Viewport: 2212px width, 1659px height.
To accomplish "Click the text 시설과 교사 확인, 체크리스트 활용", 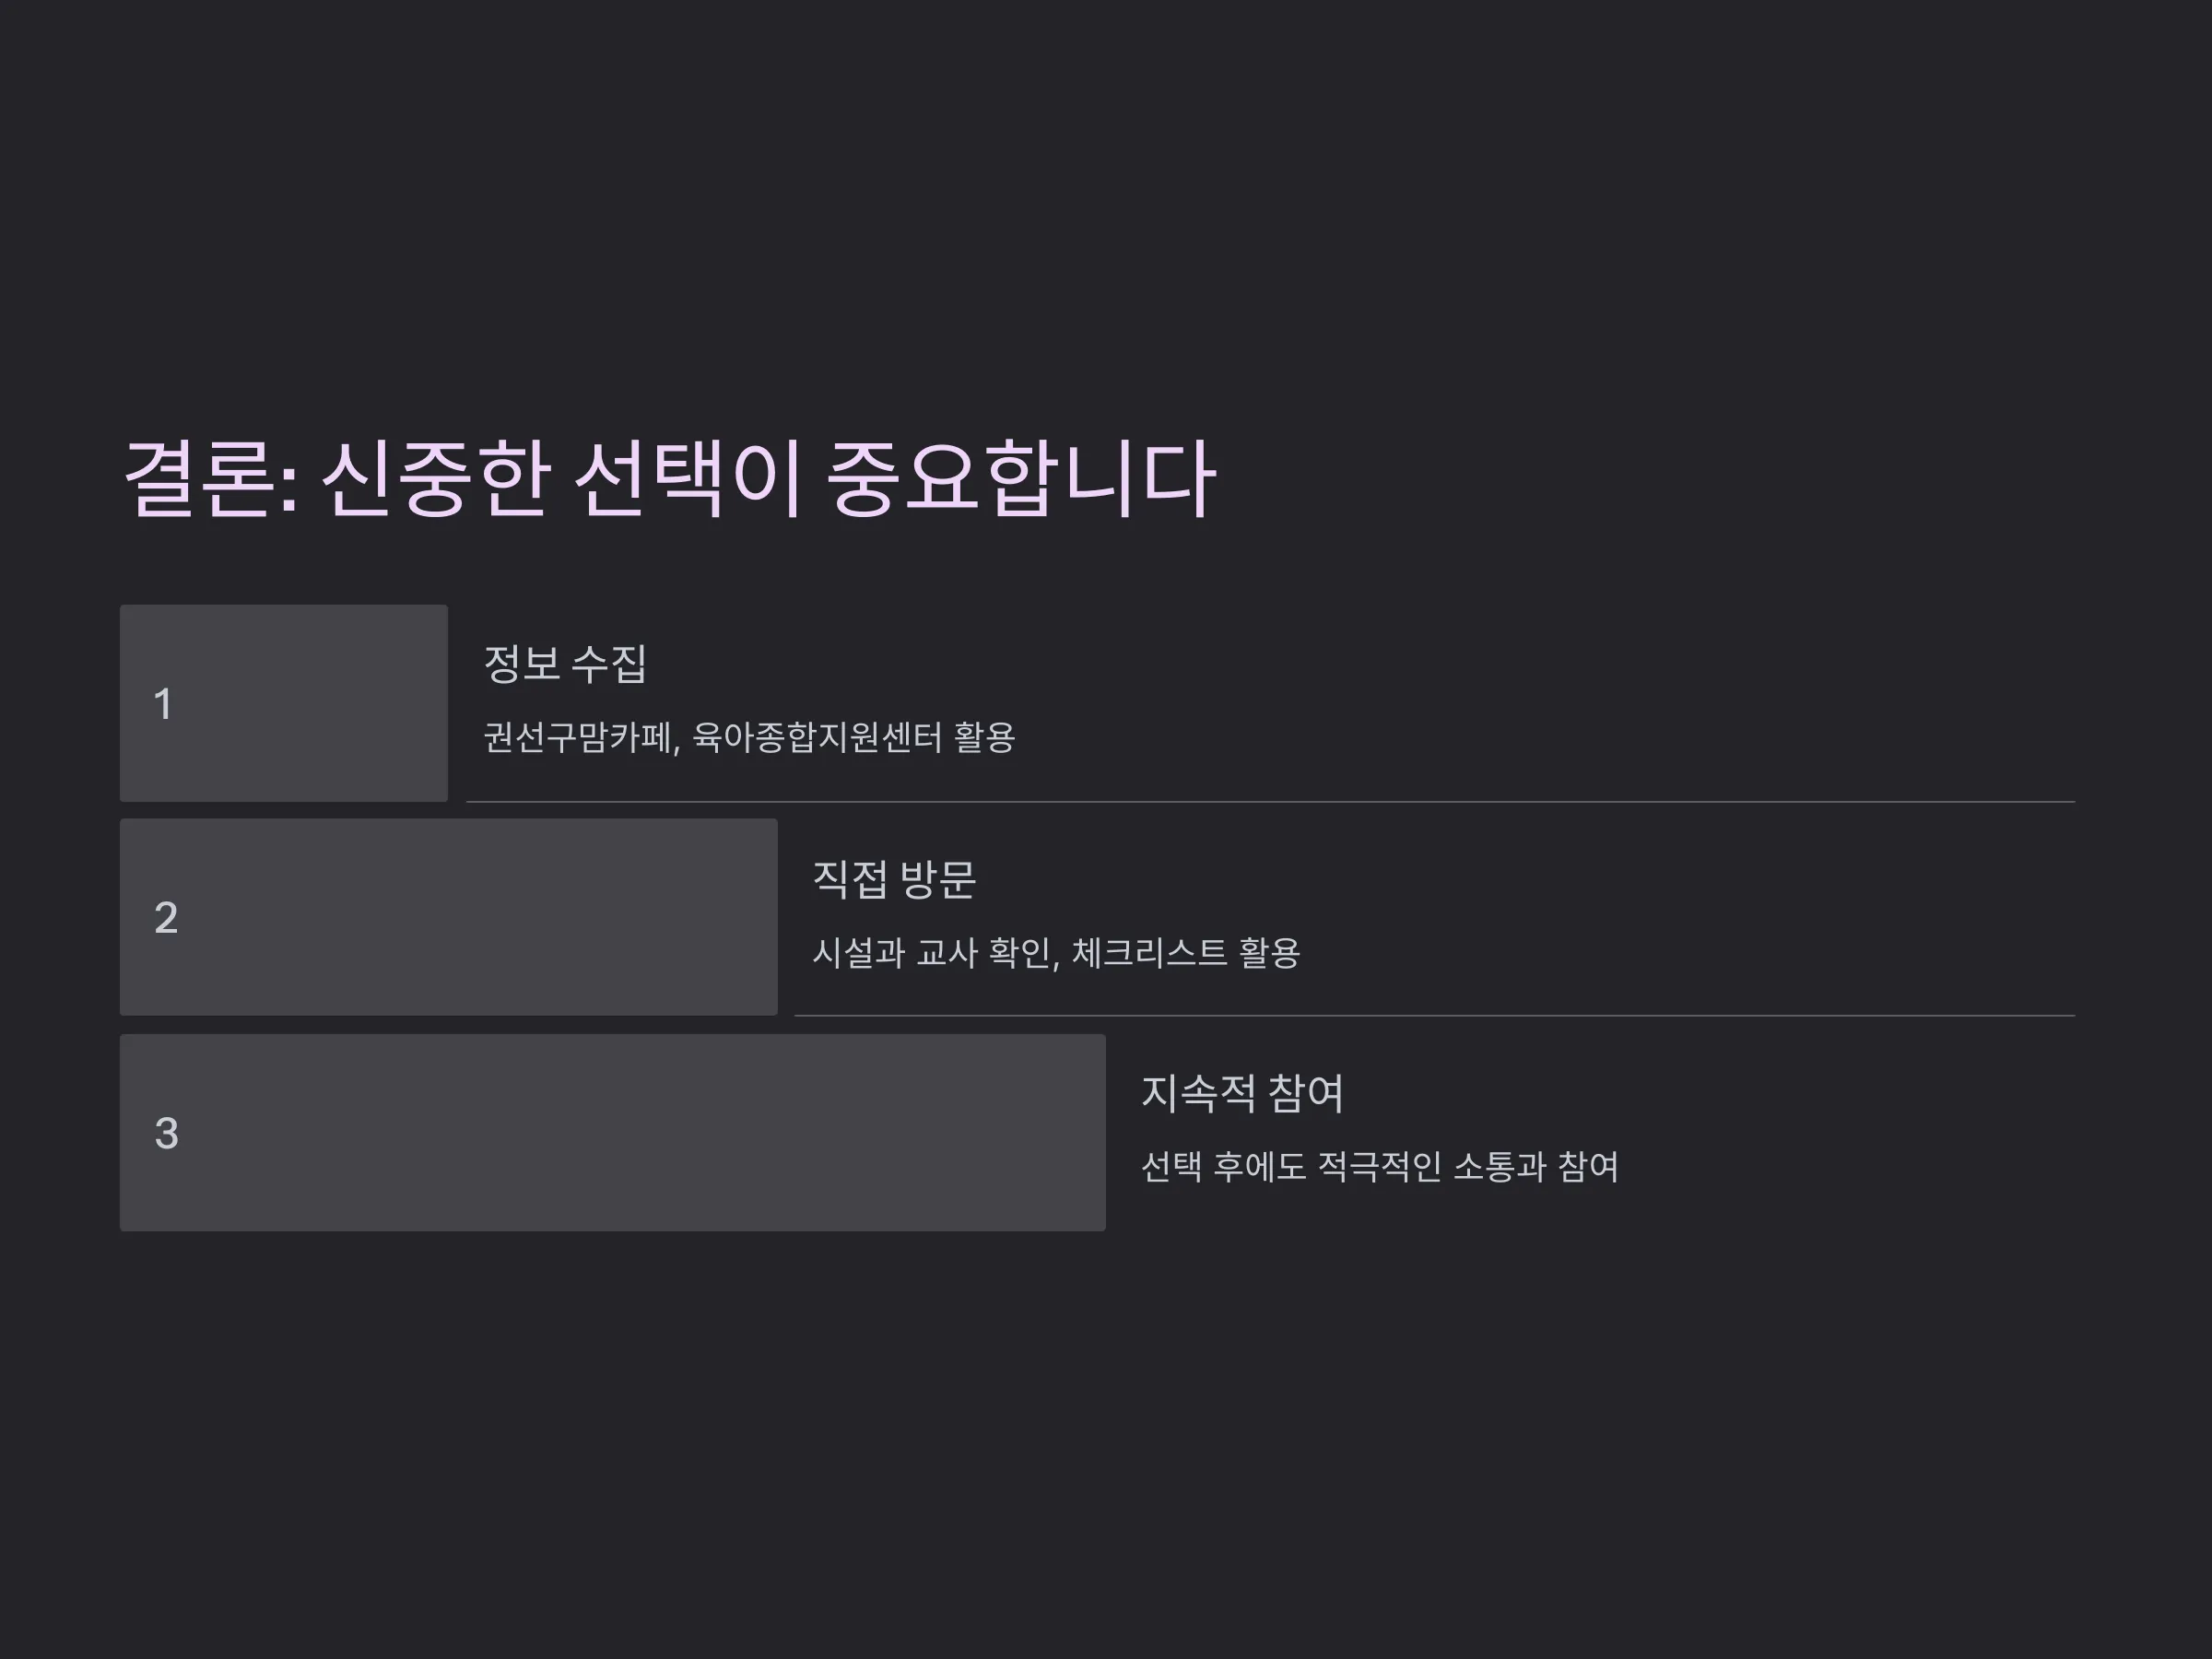I will tap(1056, 953).
